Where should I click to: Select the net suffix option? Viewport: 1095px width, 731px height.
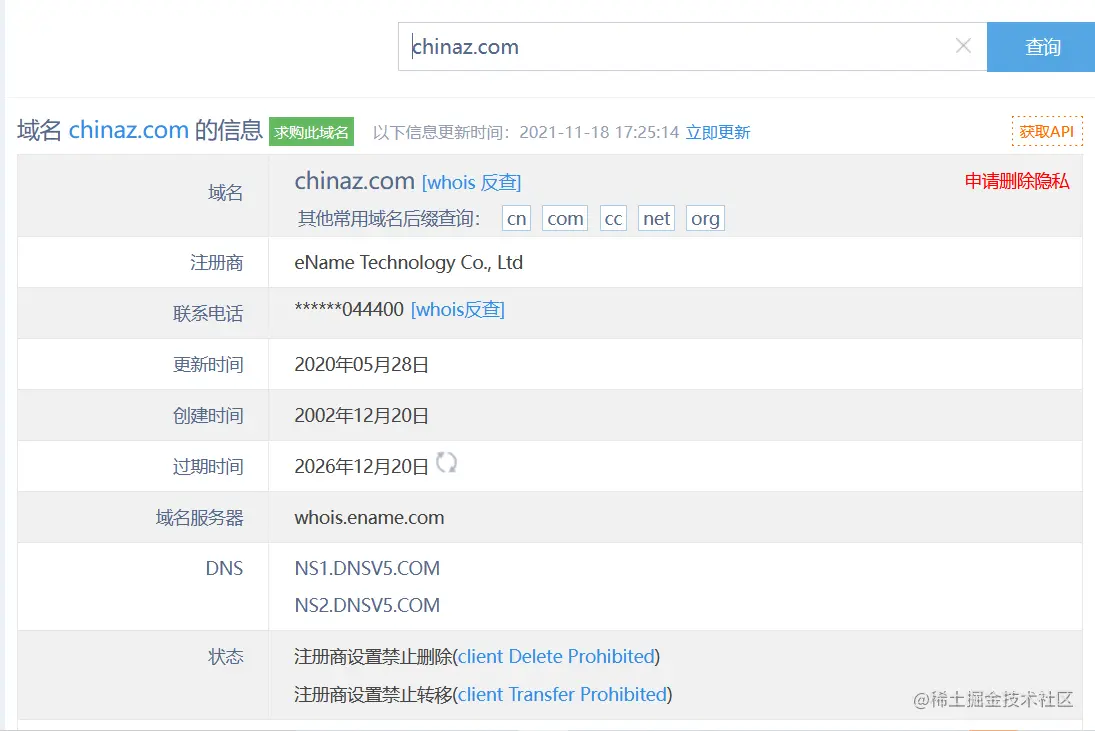coord(656,219)
